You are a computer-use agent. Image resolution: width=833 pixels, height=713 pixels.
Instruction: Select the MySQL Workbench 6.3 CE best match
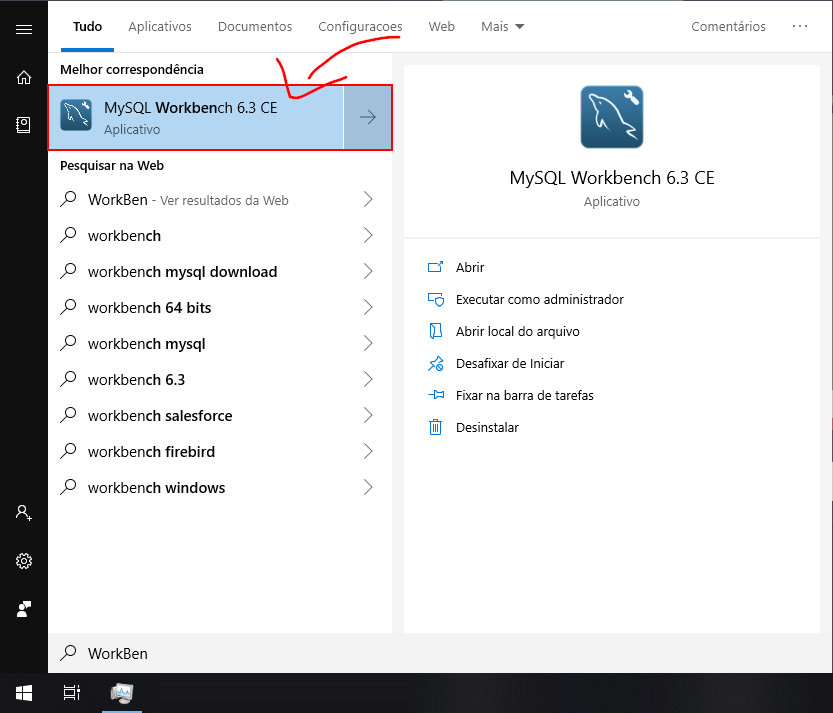pyautogui.click(x=196, y=117)
